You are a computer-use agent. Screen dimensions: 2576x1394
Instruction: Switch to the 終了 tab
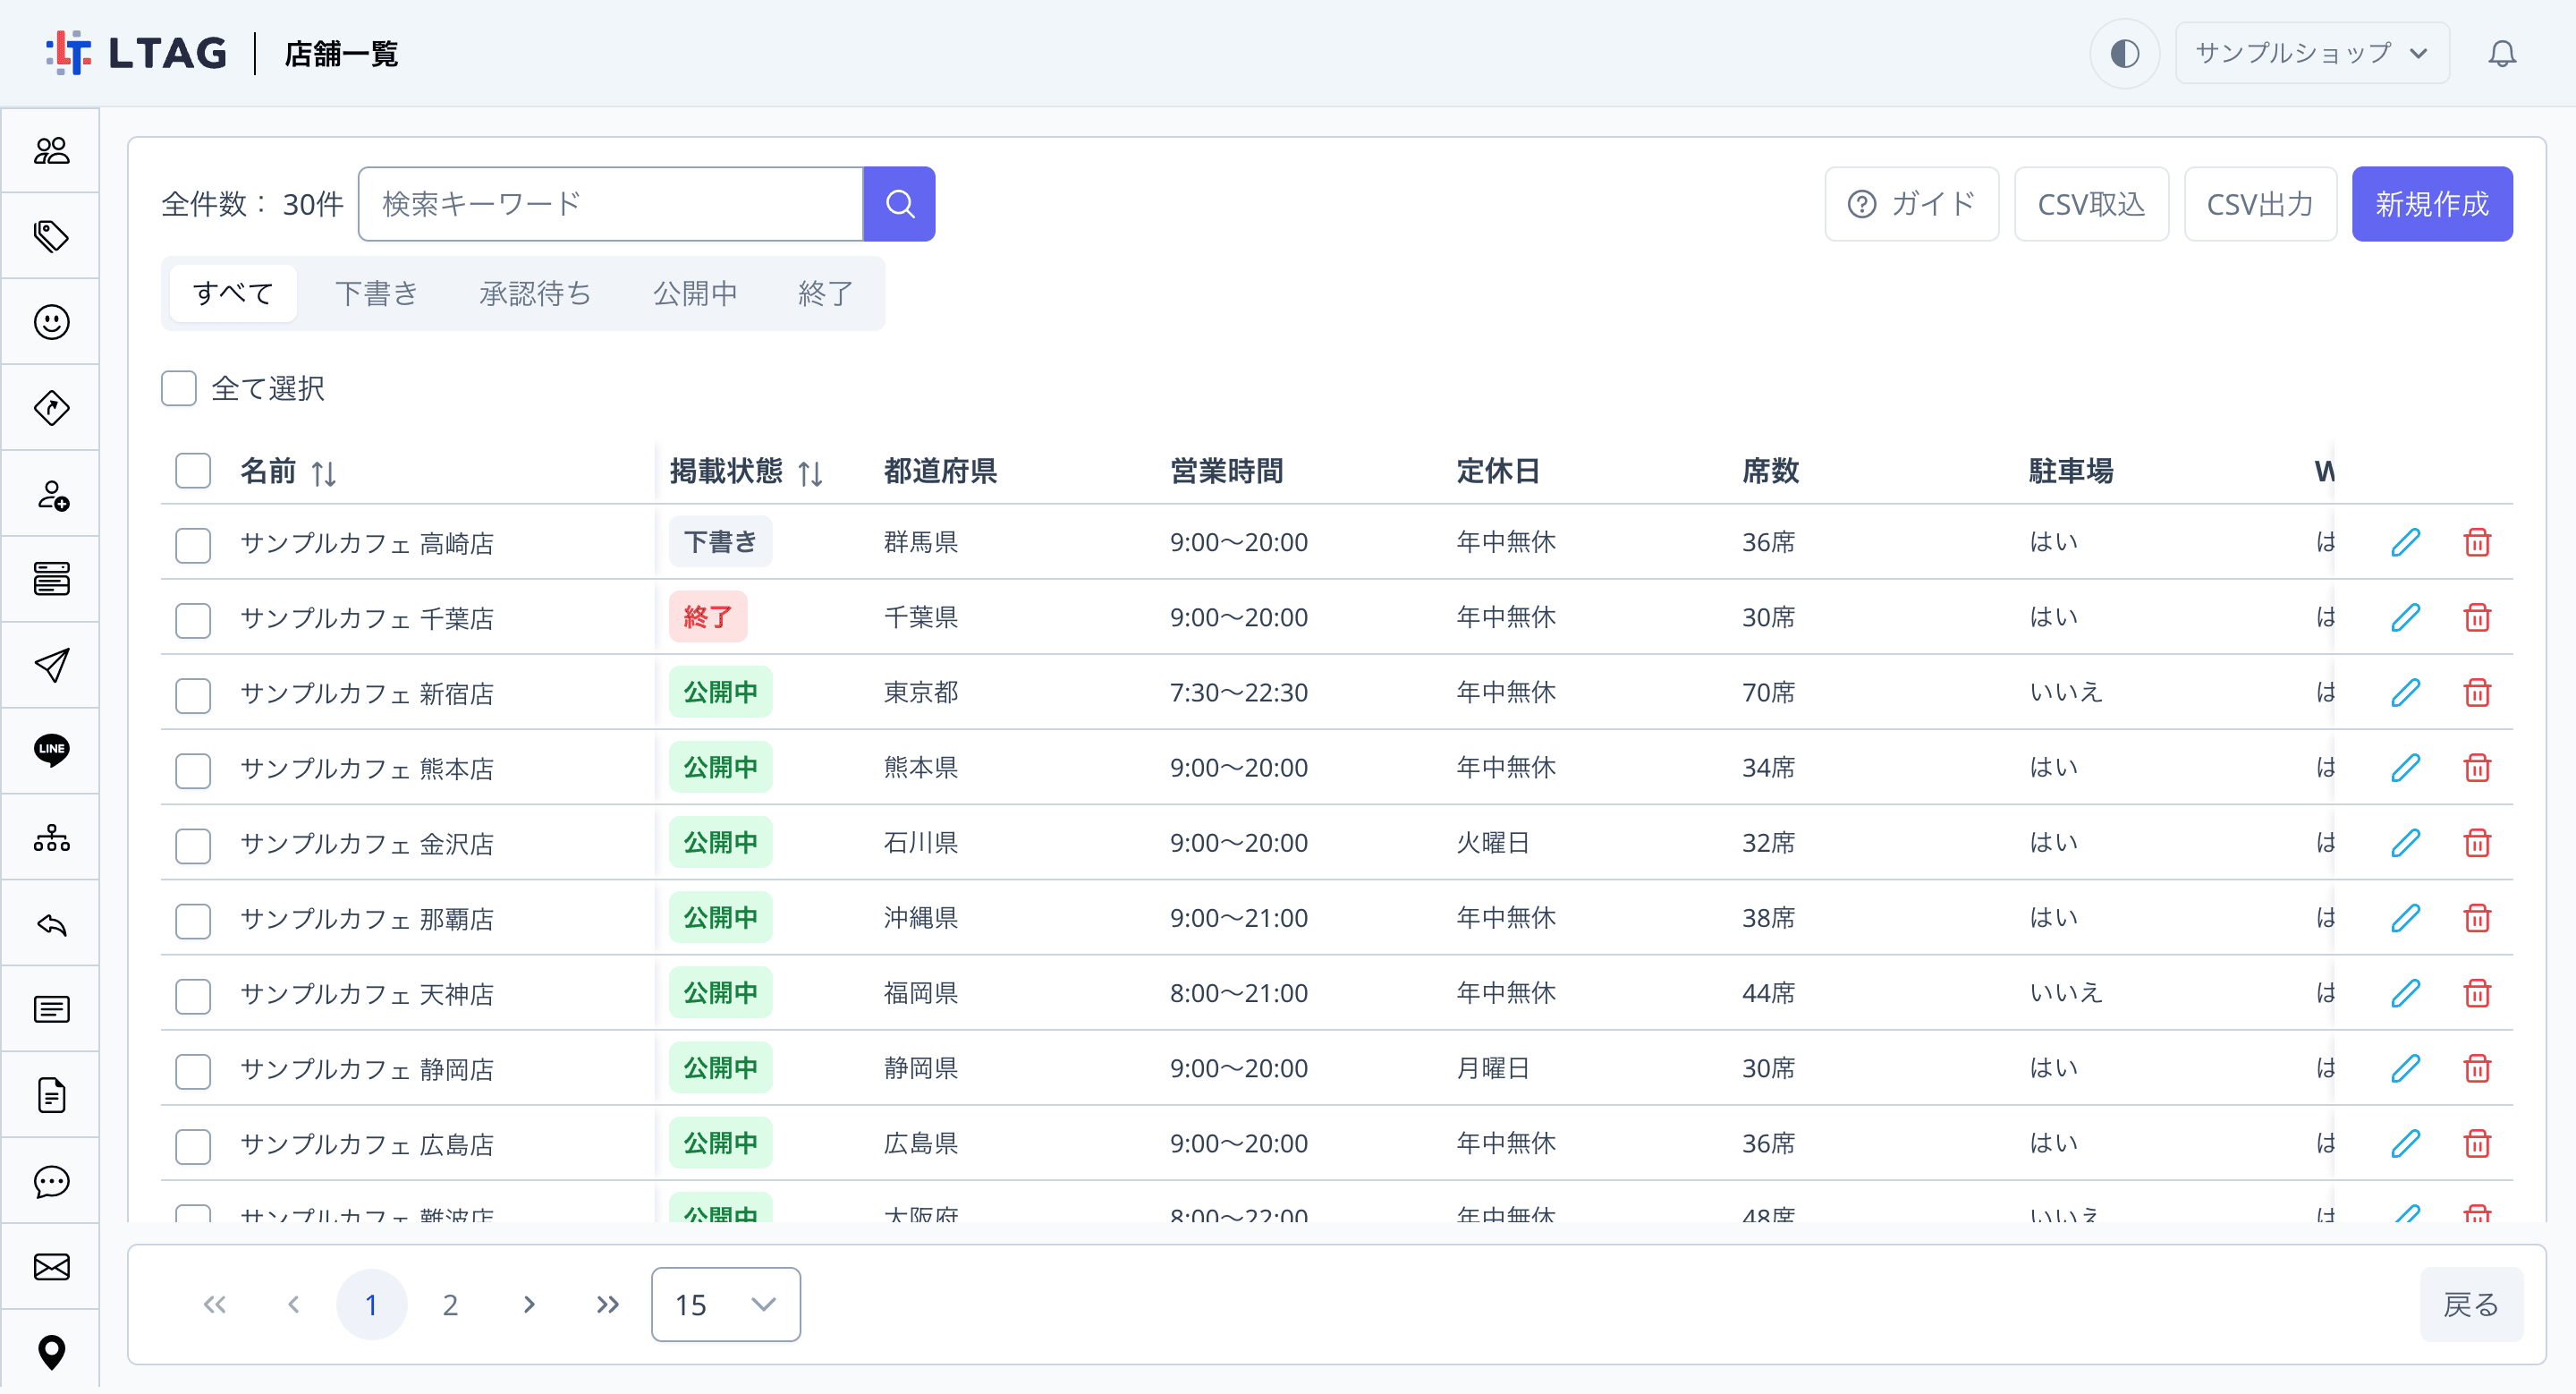pos(825,293)
